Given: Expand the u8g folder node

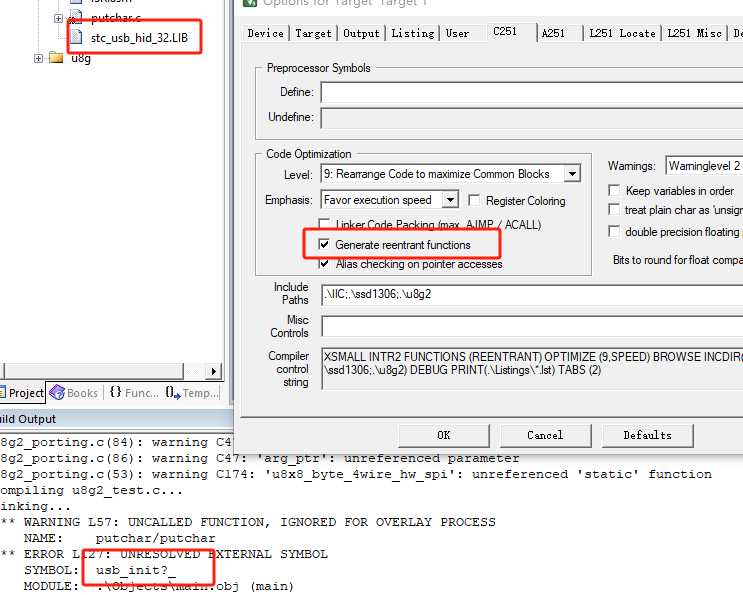Looking at the screenshot, I should click(38, 58).
